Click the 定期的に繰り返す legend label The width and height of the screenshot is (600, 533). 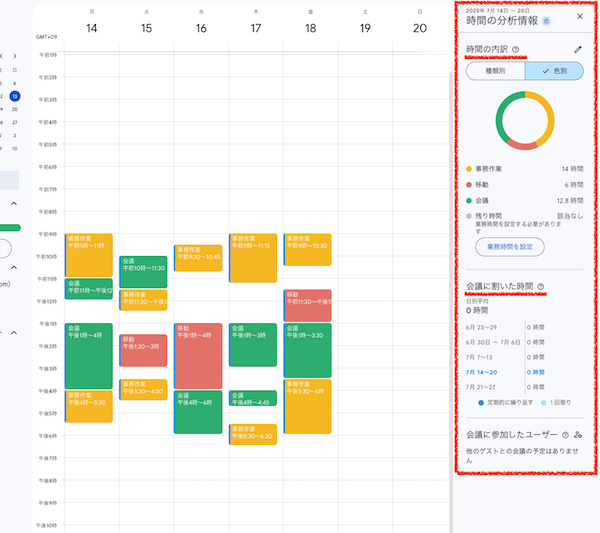pos(510,403)
